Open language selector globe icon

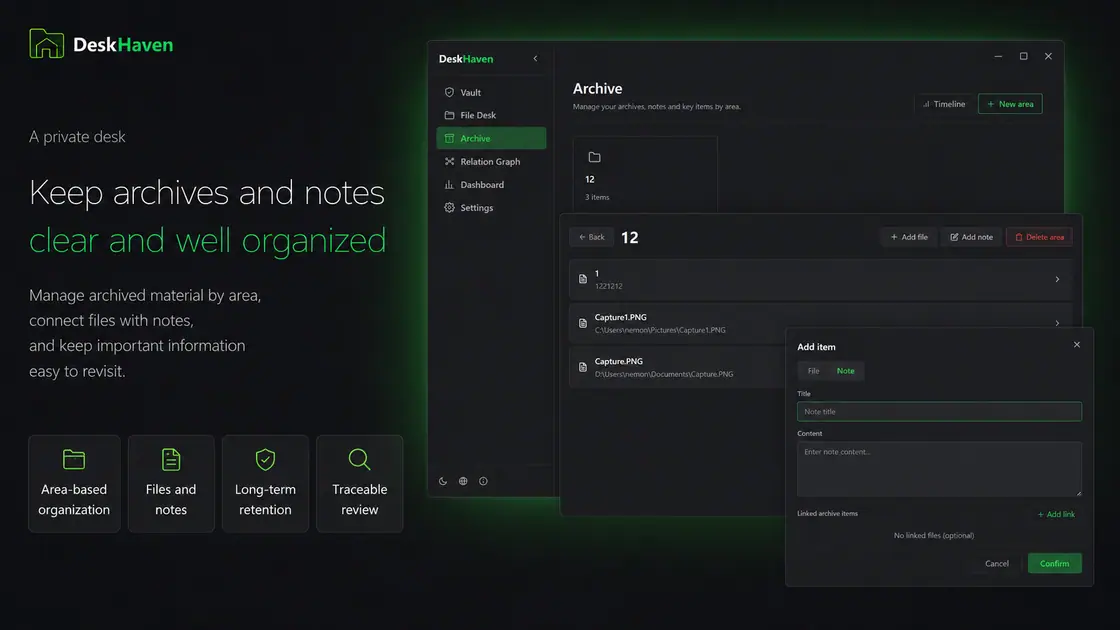(463, 481)
